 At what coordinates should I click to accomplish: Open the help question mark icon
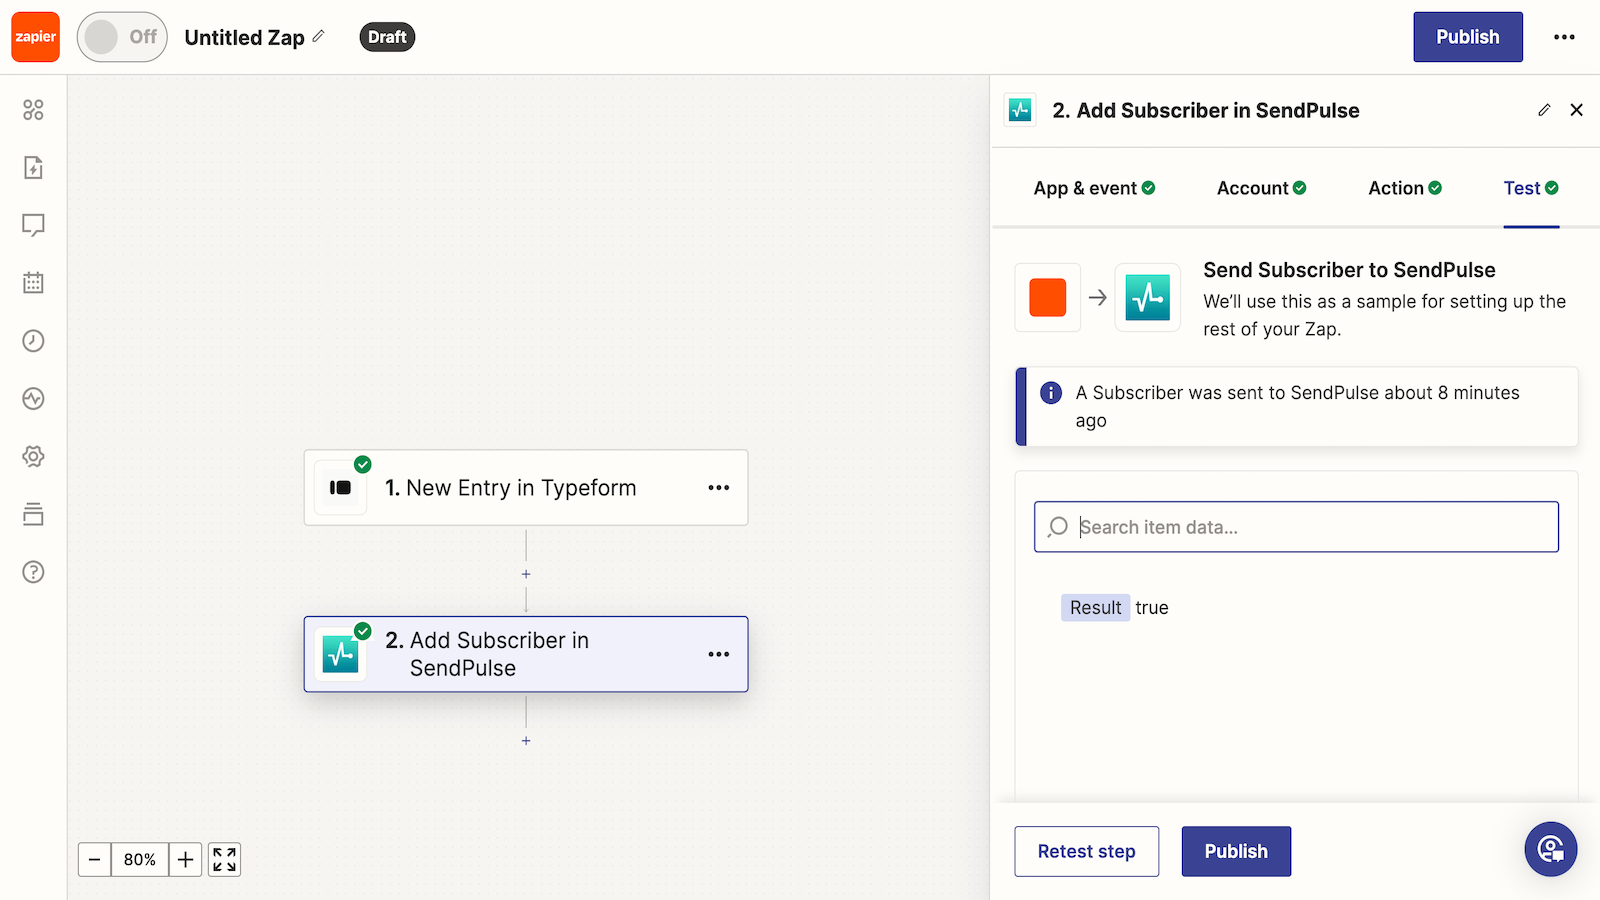click(33, 572)
